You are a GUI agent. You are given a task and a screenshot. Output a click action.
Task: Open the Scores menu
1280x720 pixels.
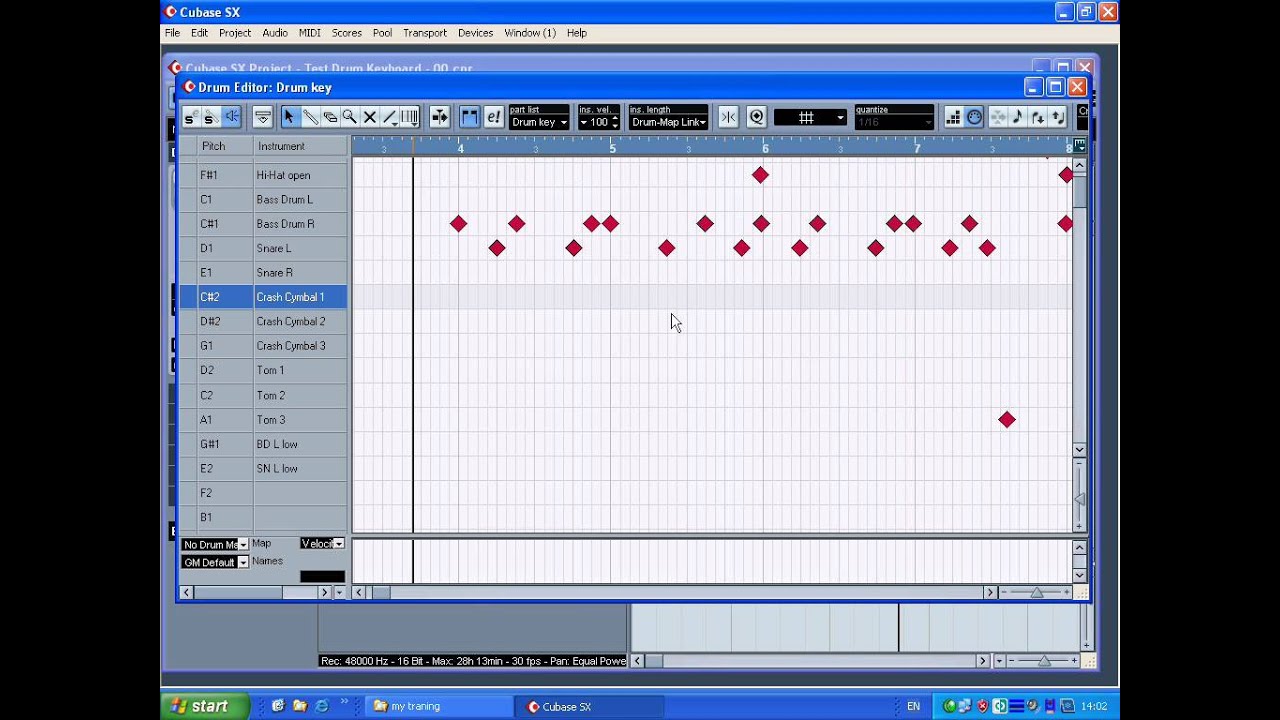tap(347, 33)
